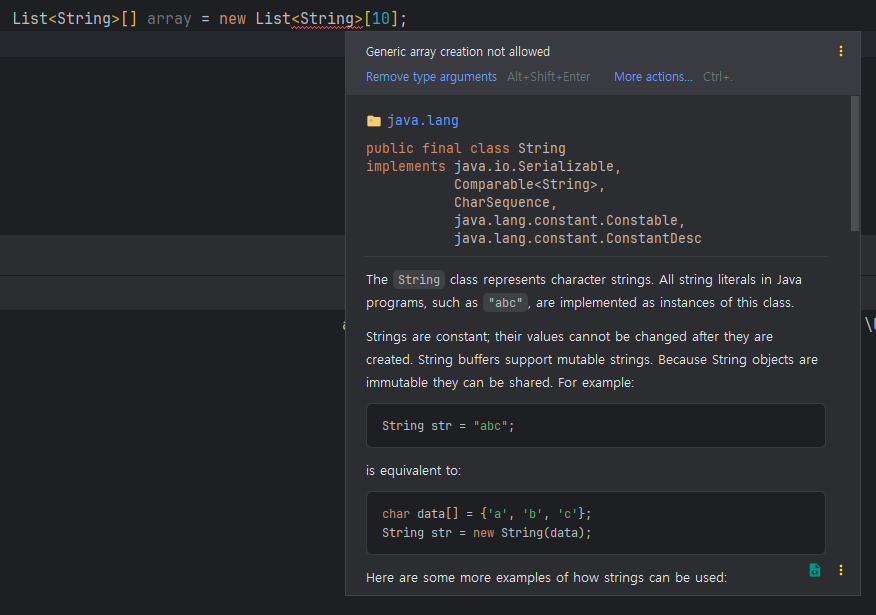Click the String str = "abc" code sample
The image size is (876, 615).
tap(448, 426)
